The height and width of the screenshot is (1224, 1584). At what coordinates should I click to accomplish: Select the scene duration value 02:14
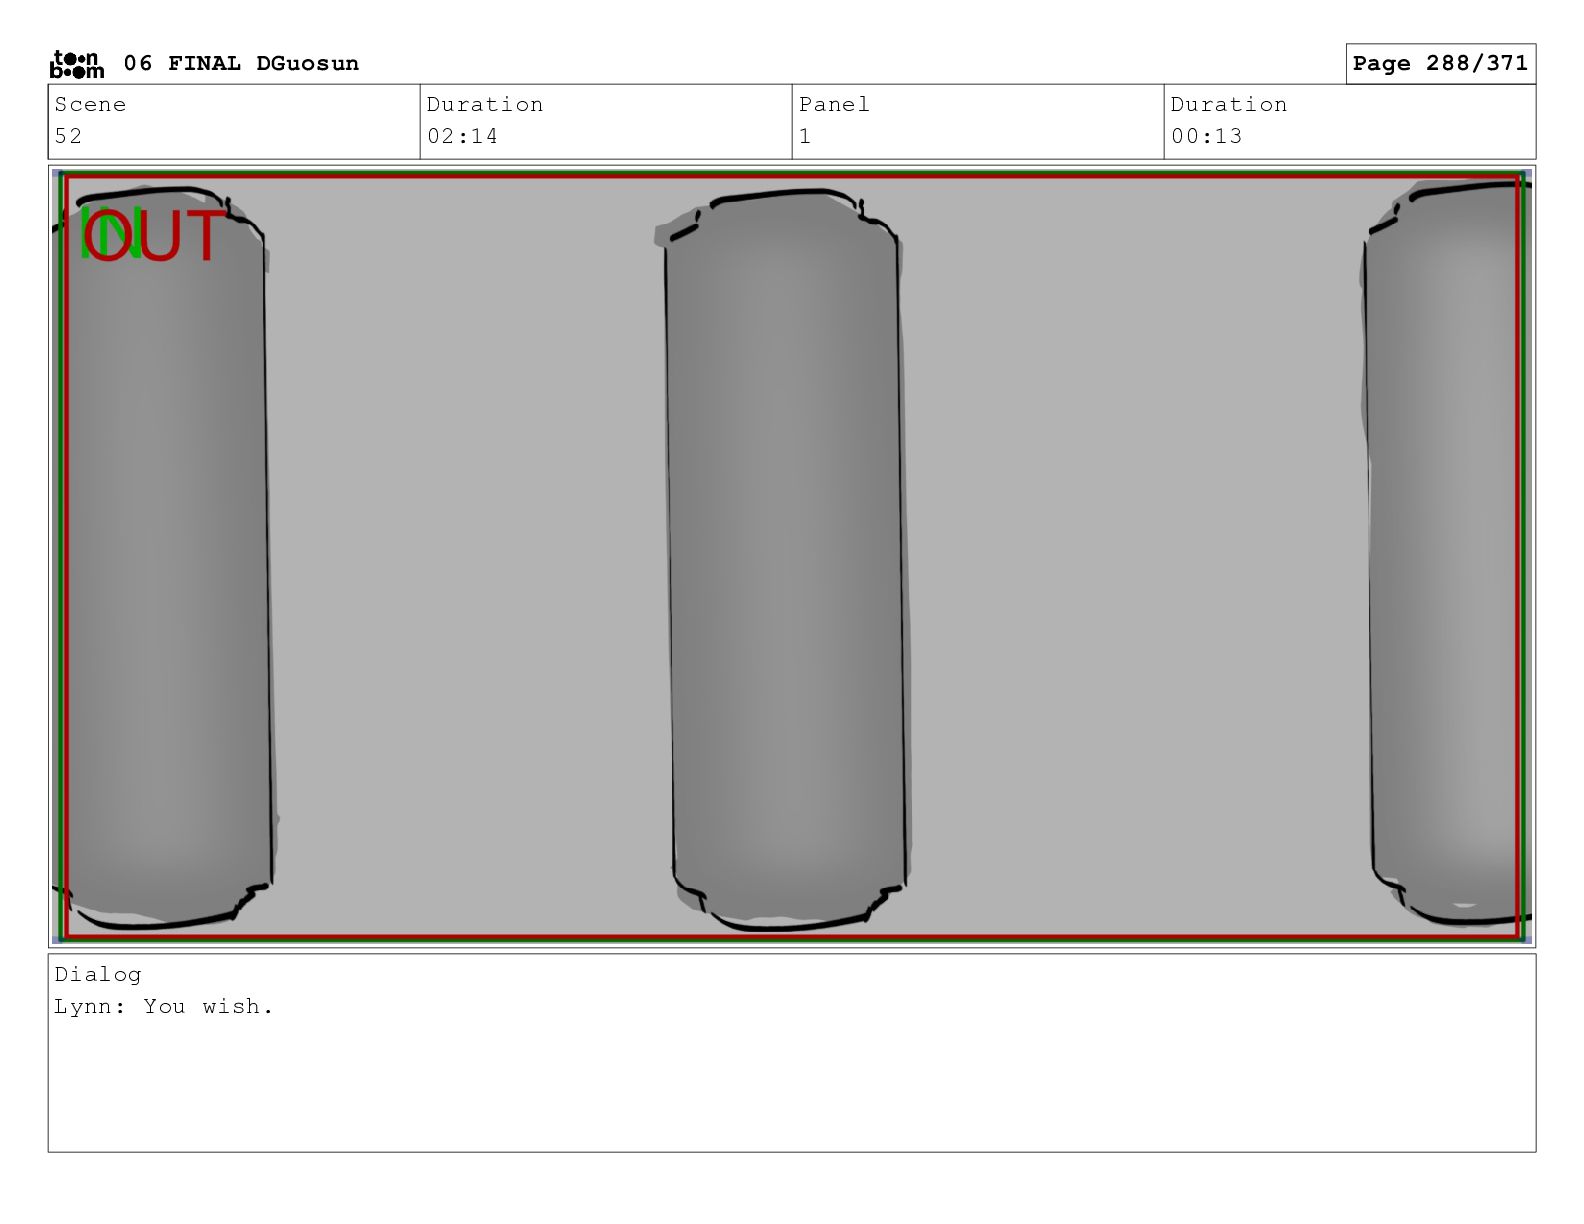462,136
